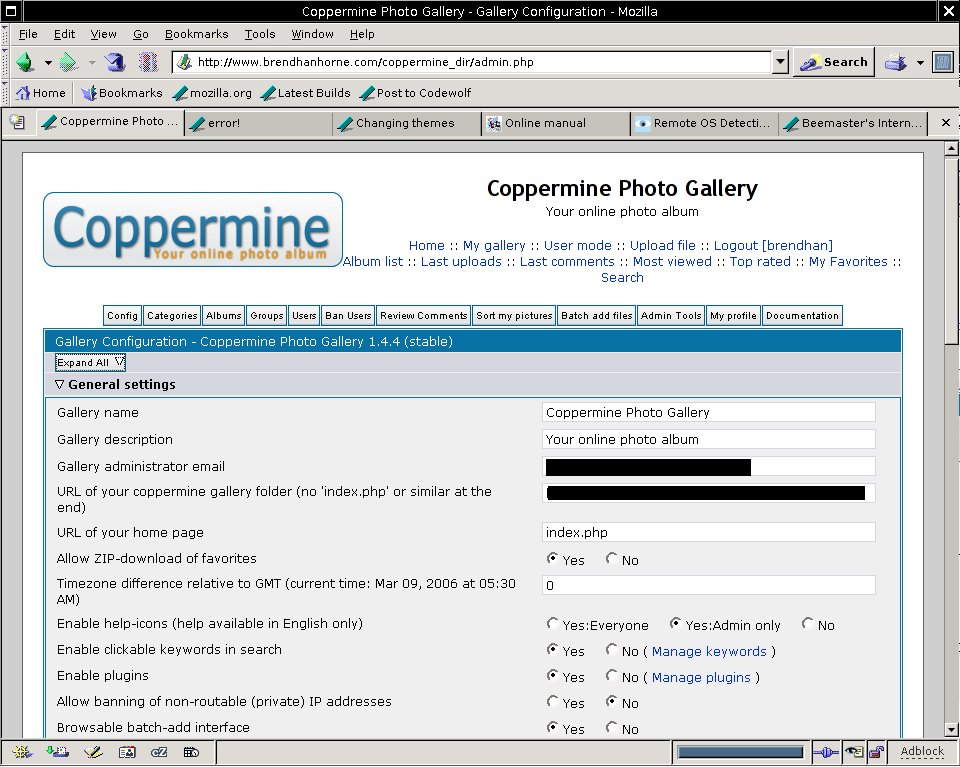Click the Search button in the toolbar
960x767 pixels.
834,62
